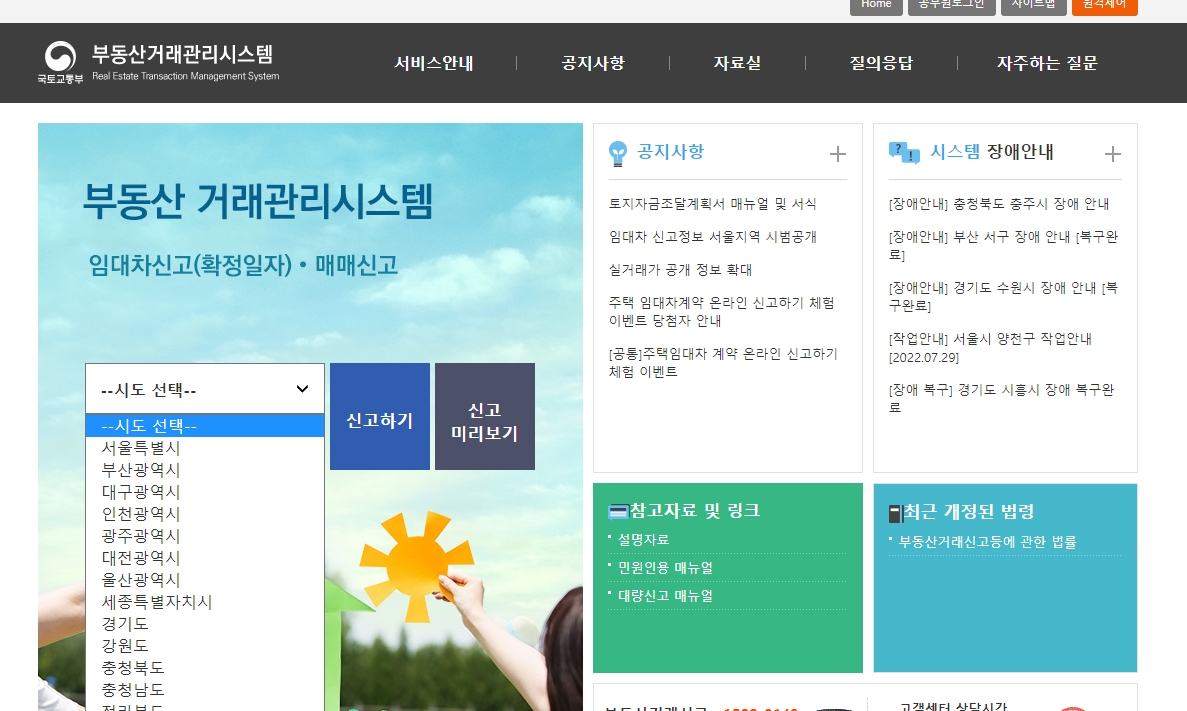This screenshot has width=1187, height=711.
Task: Open the 질의응답 menu
Action: coord(881,63)
